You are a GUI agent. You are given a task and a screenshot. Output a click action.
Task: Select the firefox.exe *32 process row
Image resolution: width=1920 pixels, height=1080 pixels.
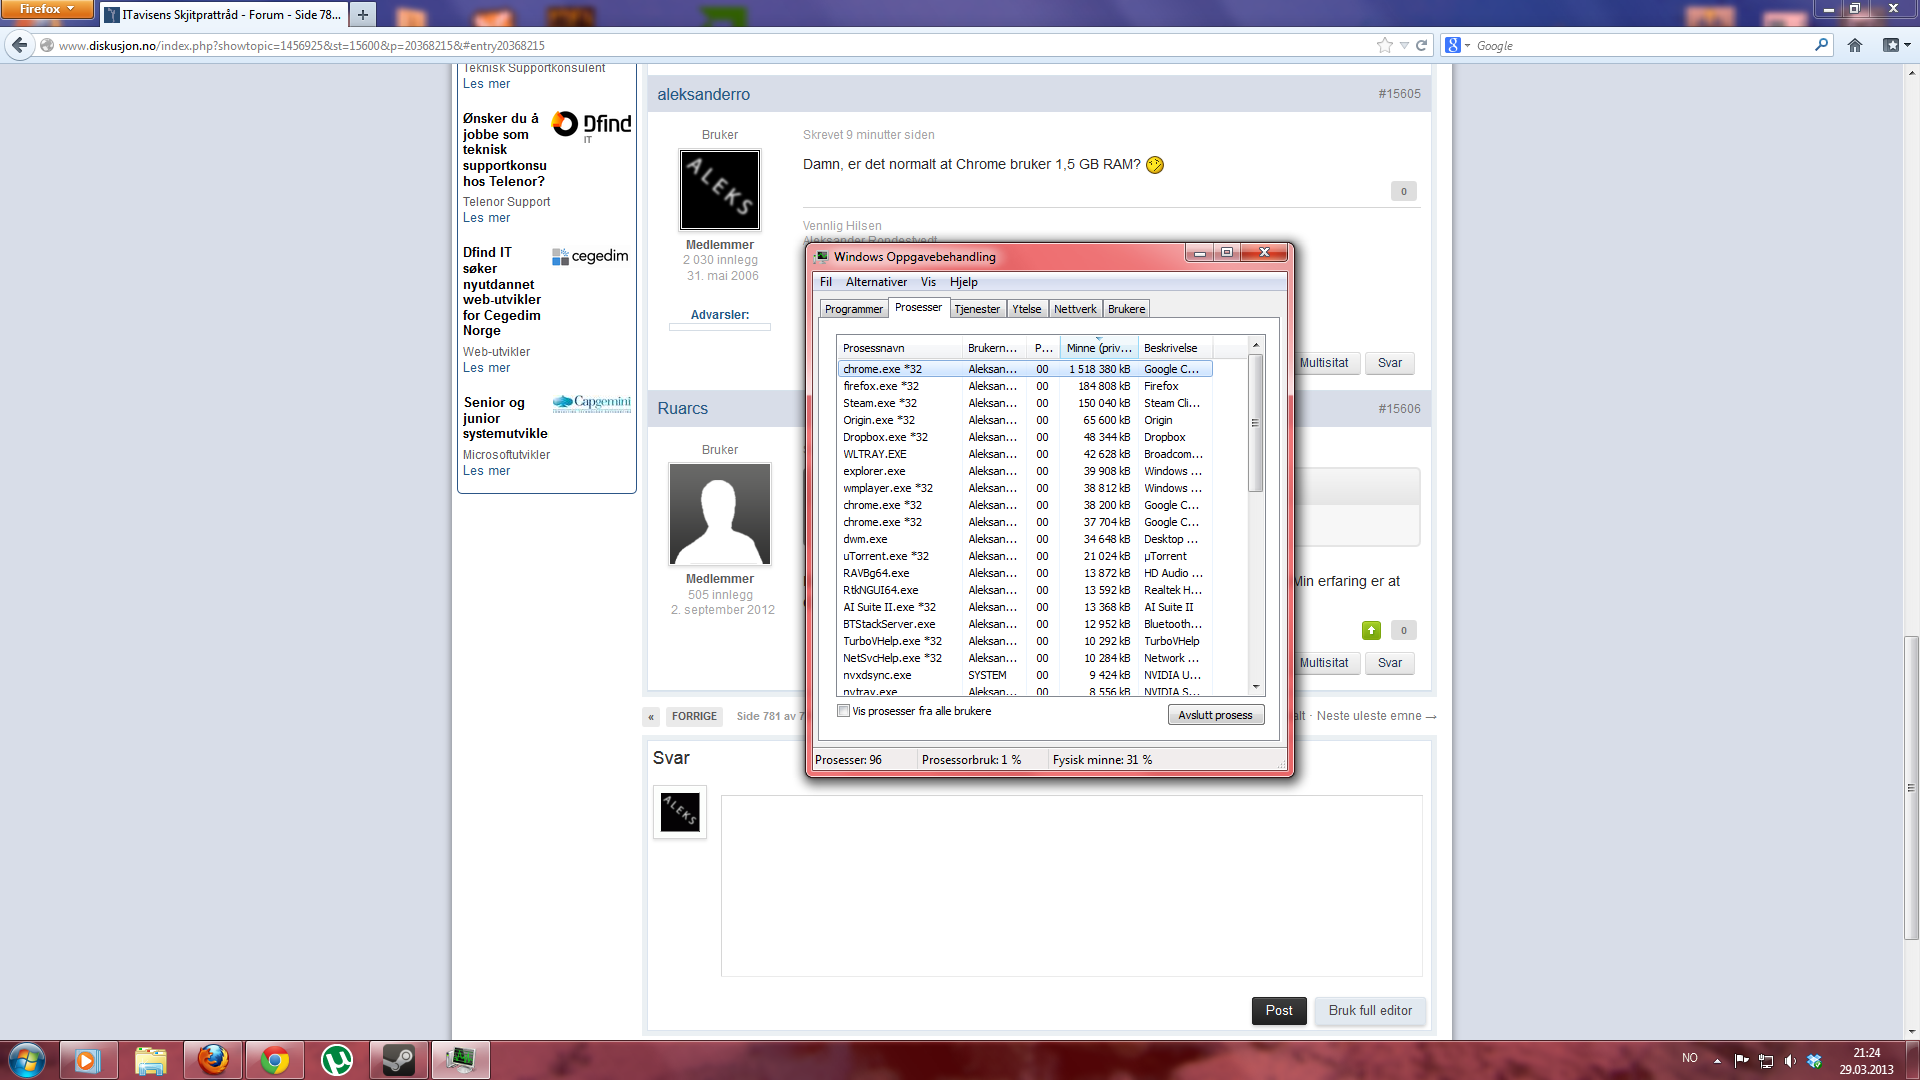[1025, 386]
